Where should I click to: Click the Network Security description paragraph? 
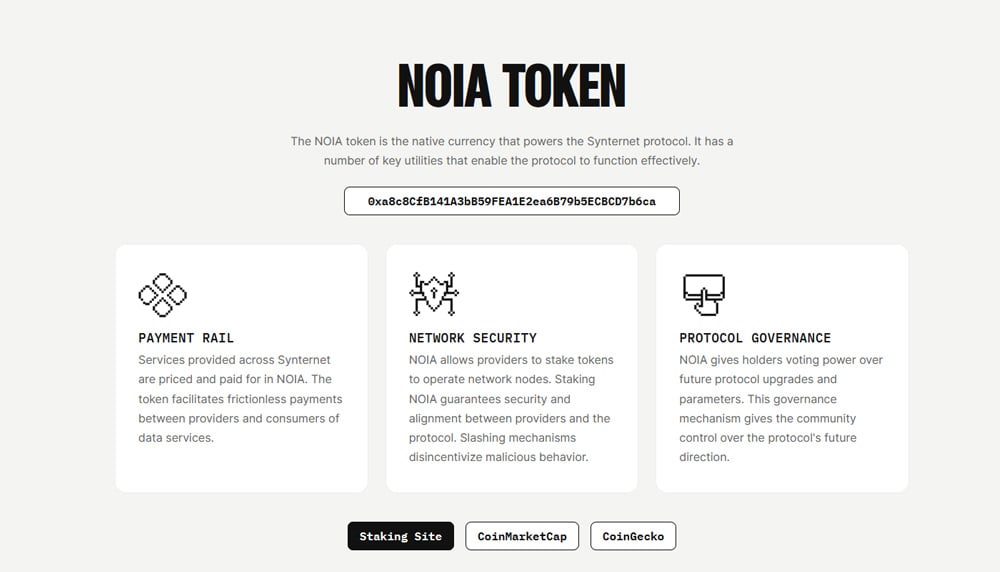(x=511, y=408)
